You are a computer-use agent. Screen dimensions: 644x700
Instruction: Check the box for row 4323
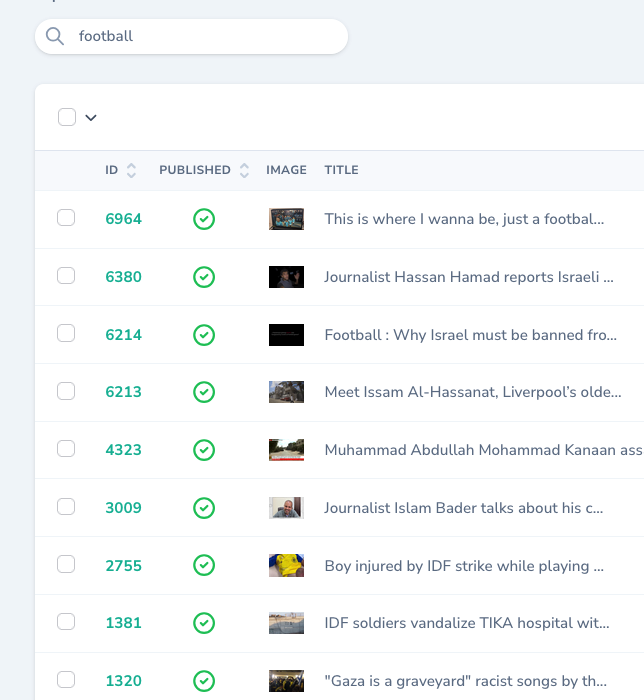click(66, 449)
